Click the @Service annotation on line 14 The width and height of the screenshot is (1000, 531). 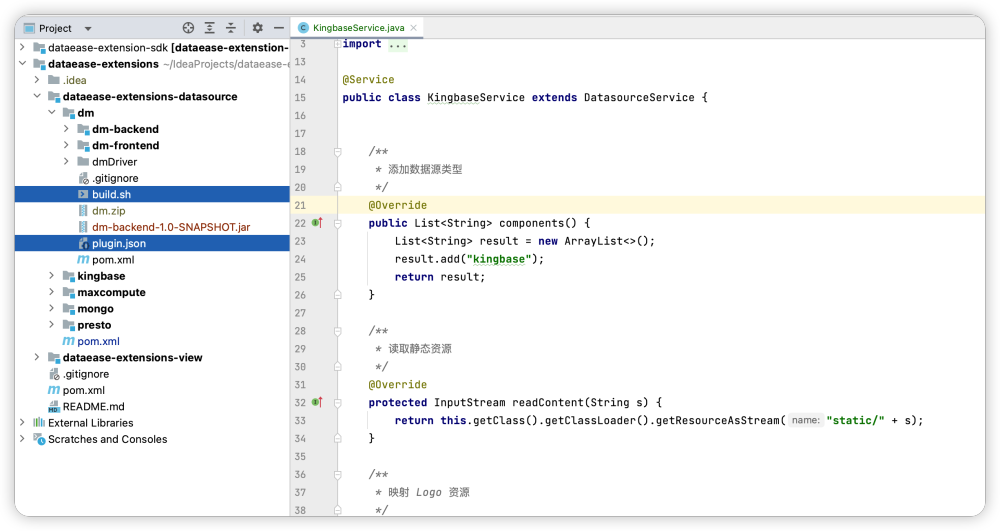368,80
